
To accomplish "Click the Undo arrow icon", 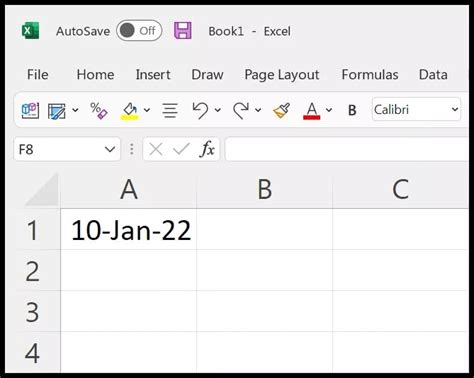I will (x=200, y=110).
